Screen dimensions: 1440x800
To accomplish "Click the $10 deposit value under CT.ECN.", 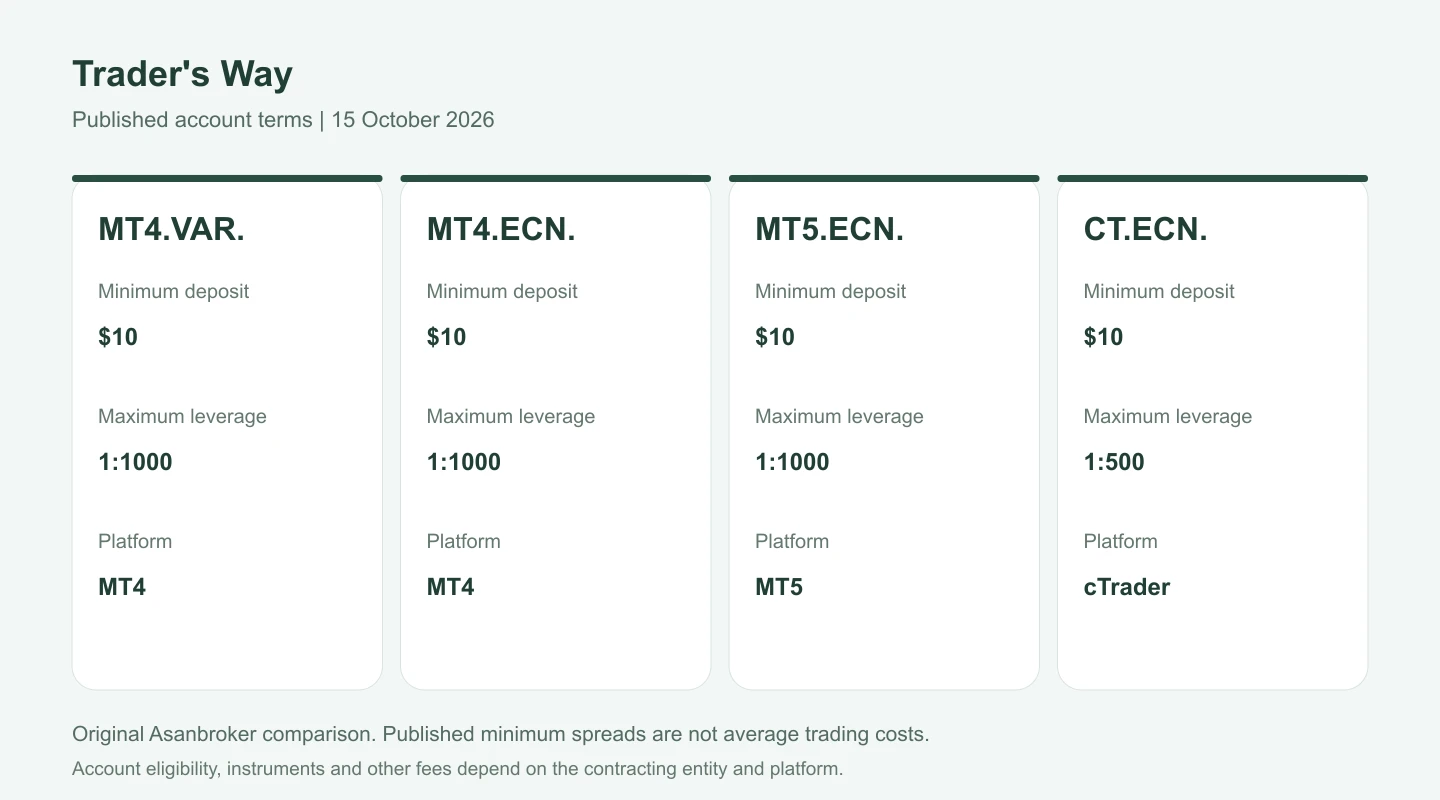I will [1103, 337].
